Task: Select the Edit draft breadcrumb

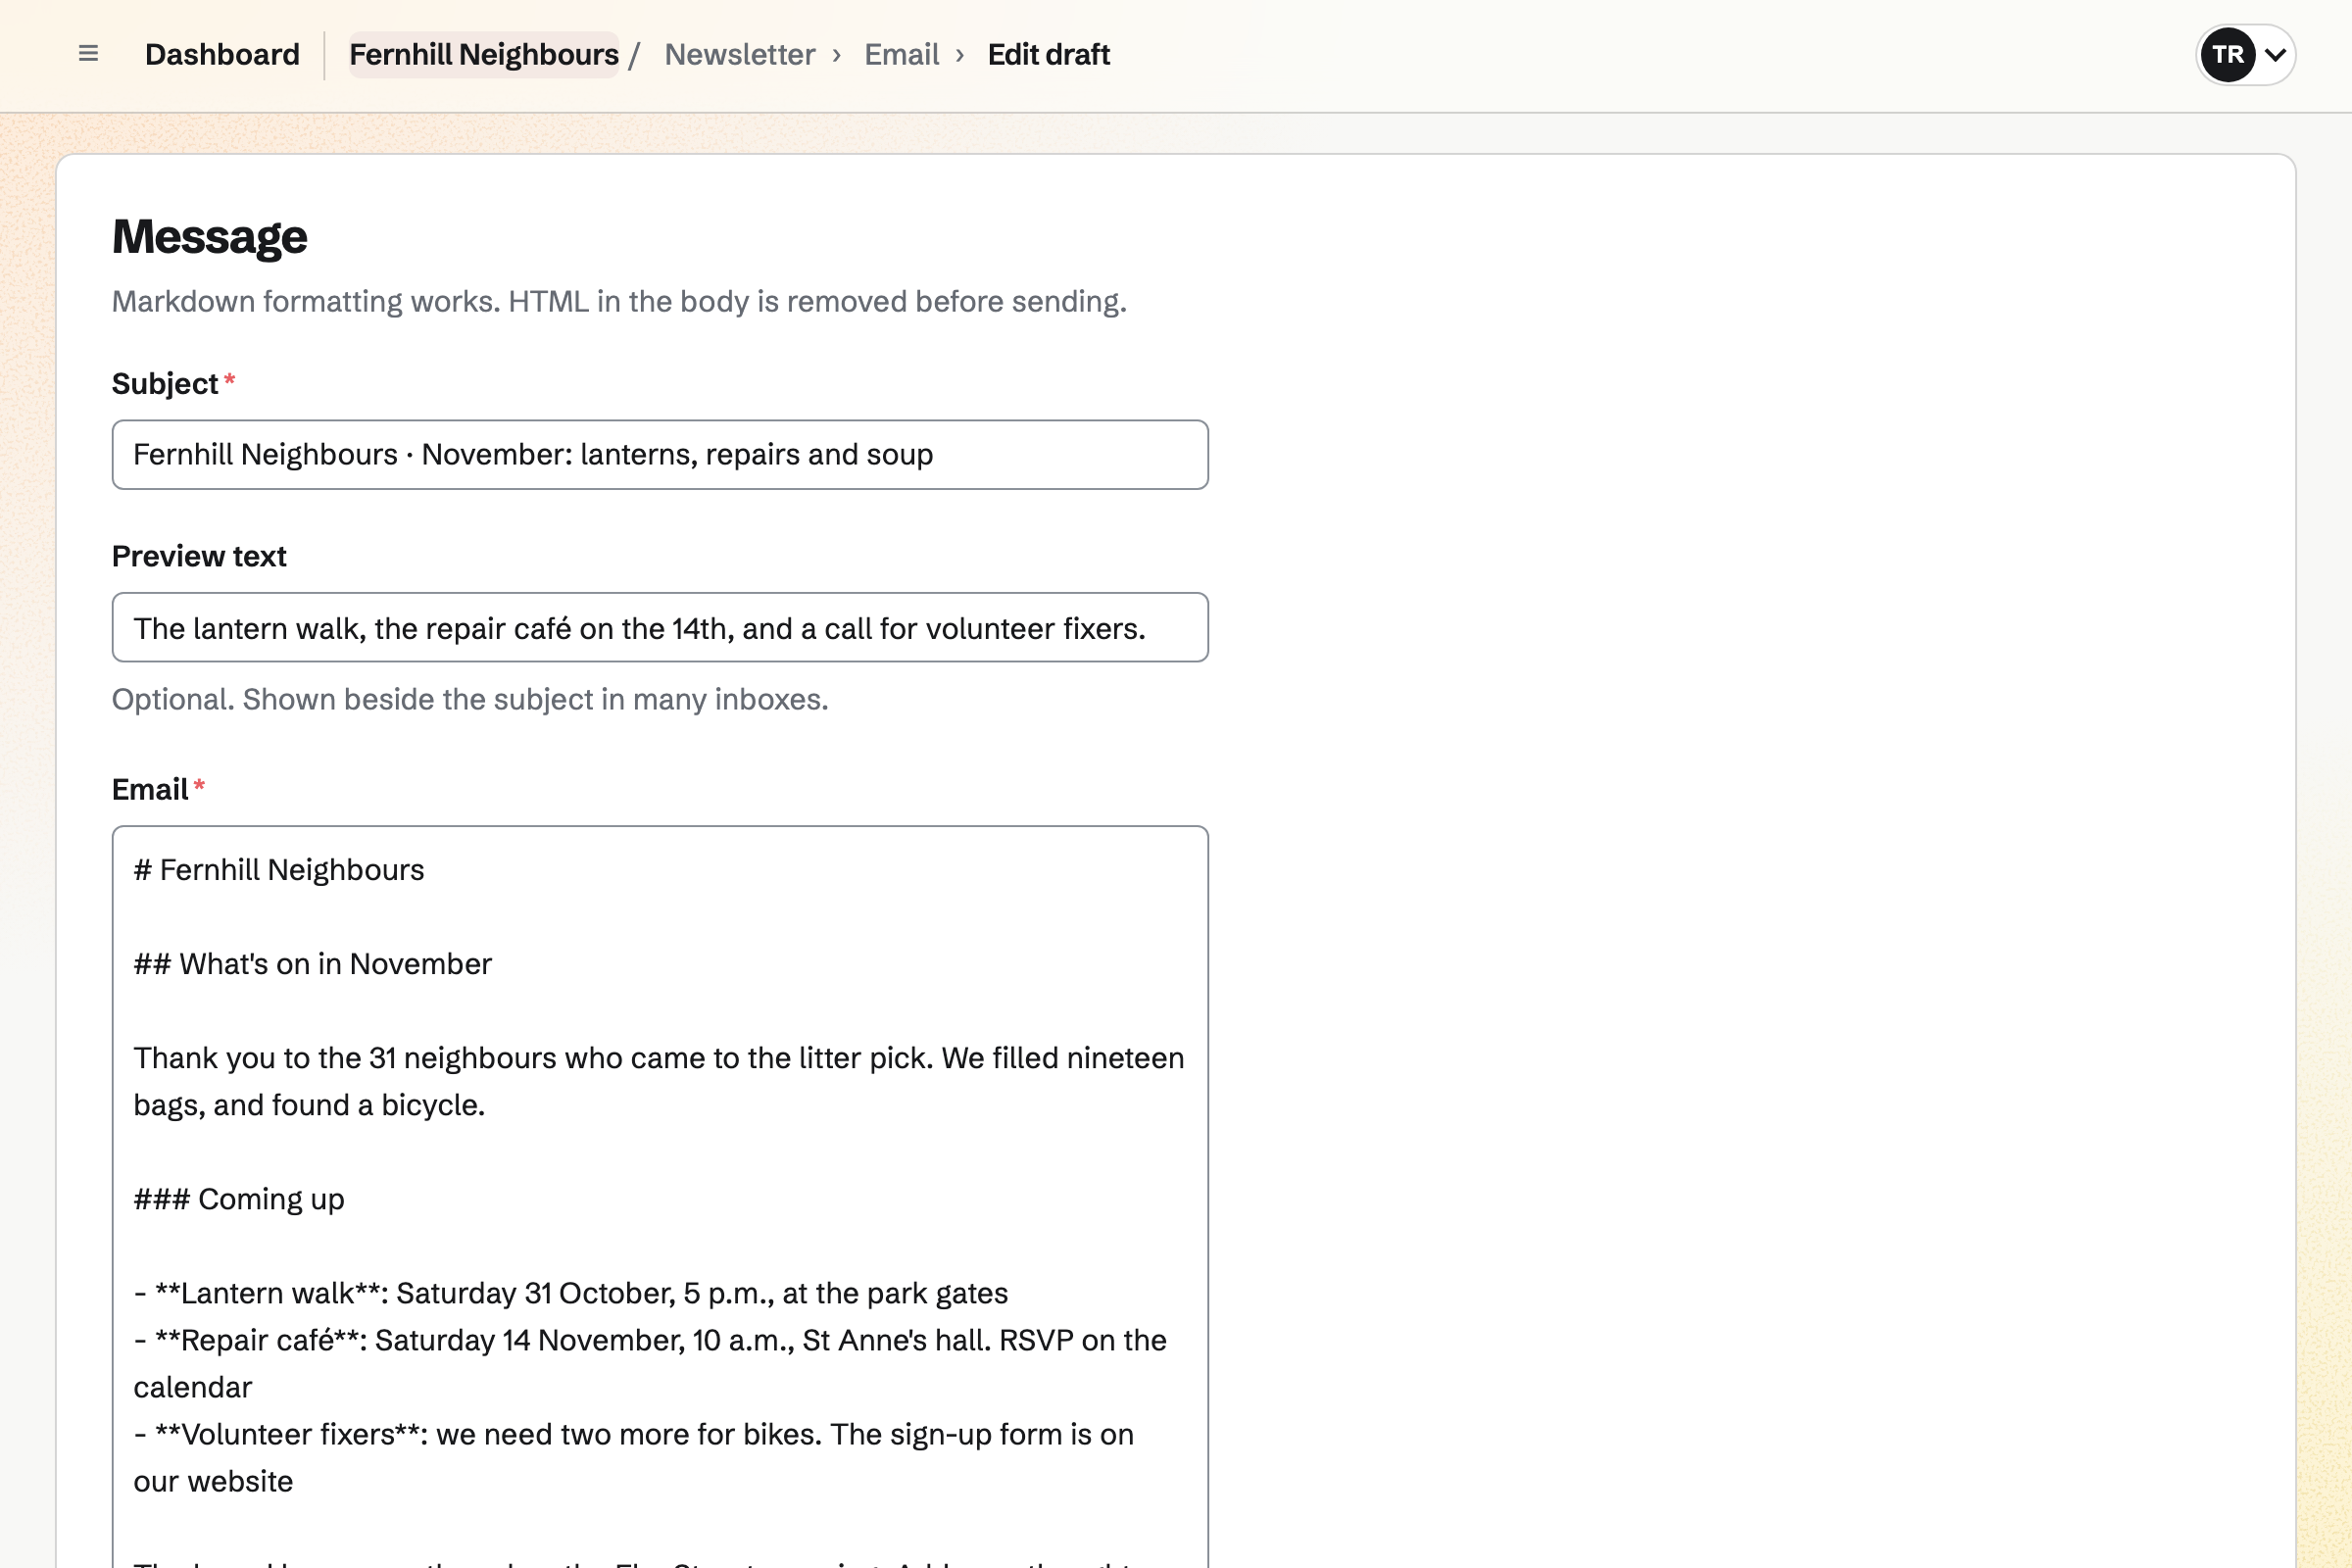Action: pos(1048,54)
